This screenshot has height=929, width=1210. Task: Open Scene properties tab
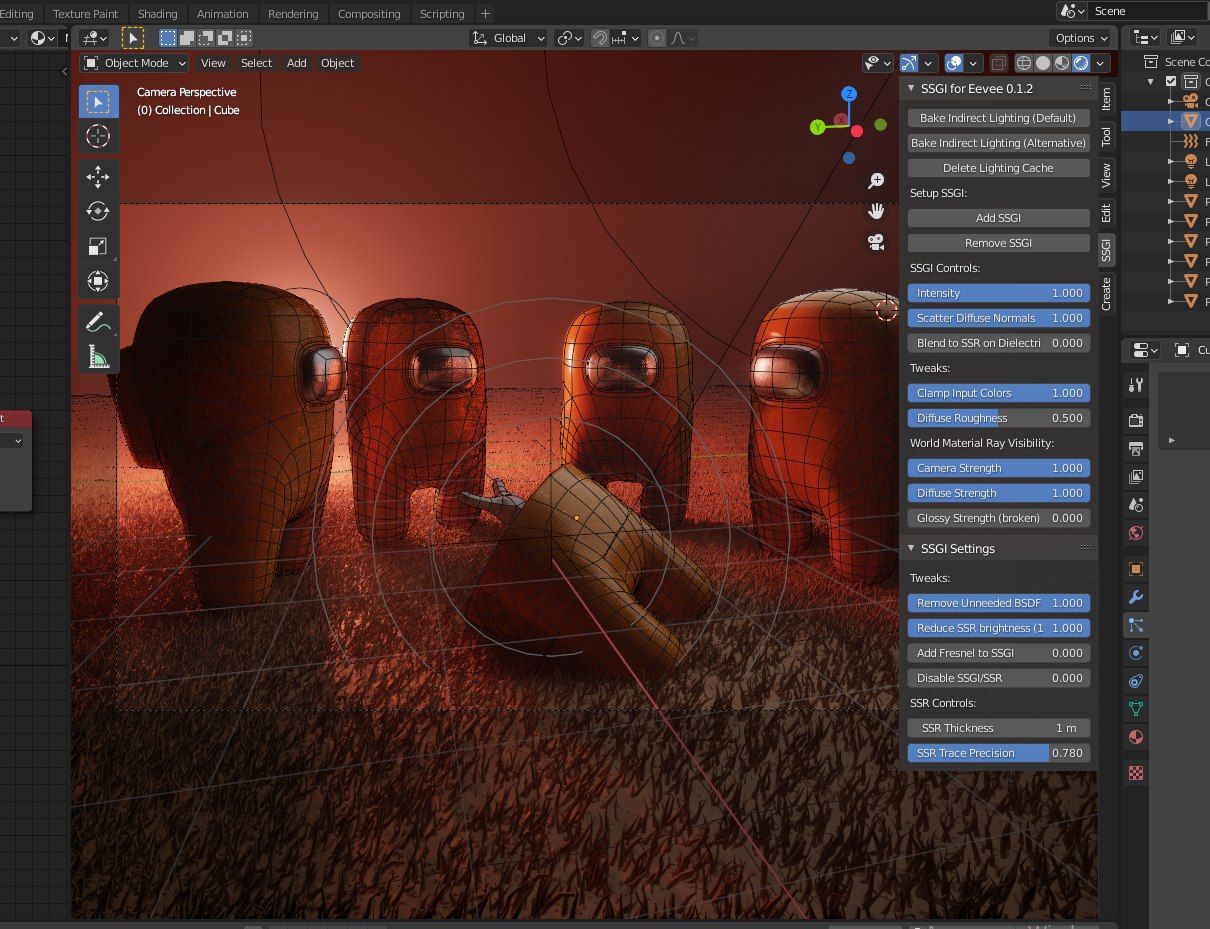coord(1135,505)
